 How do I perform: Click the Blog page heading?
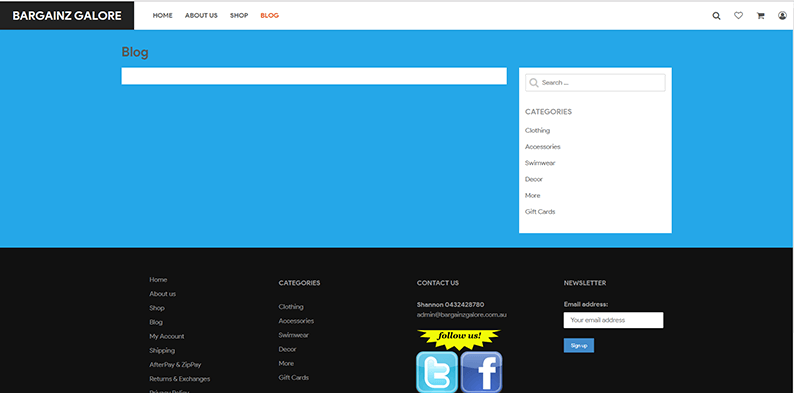(135, 52)
